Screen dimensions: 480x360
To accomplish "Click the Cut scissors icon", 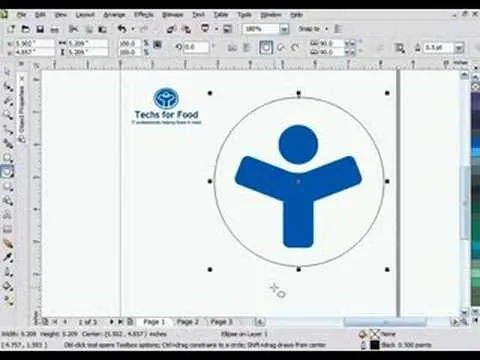I will tap(73, 29).
